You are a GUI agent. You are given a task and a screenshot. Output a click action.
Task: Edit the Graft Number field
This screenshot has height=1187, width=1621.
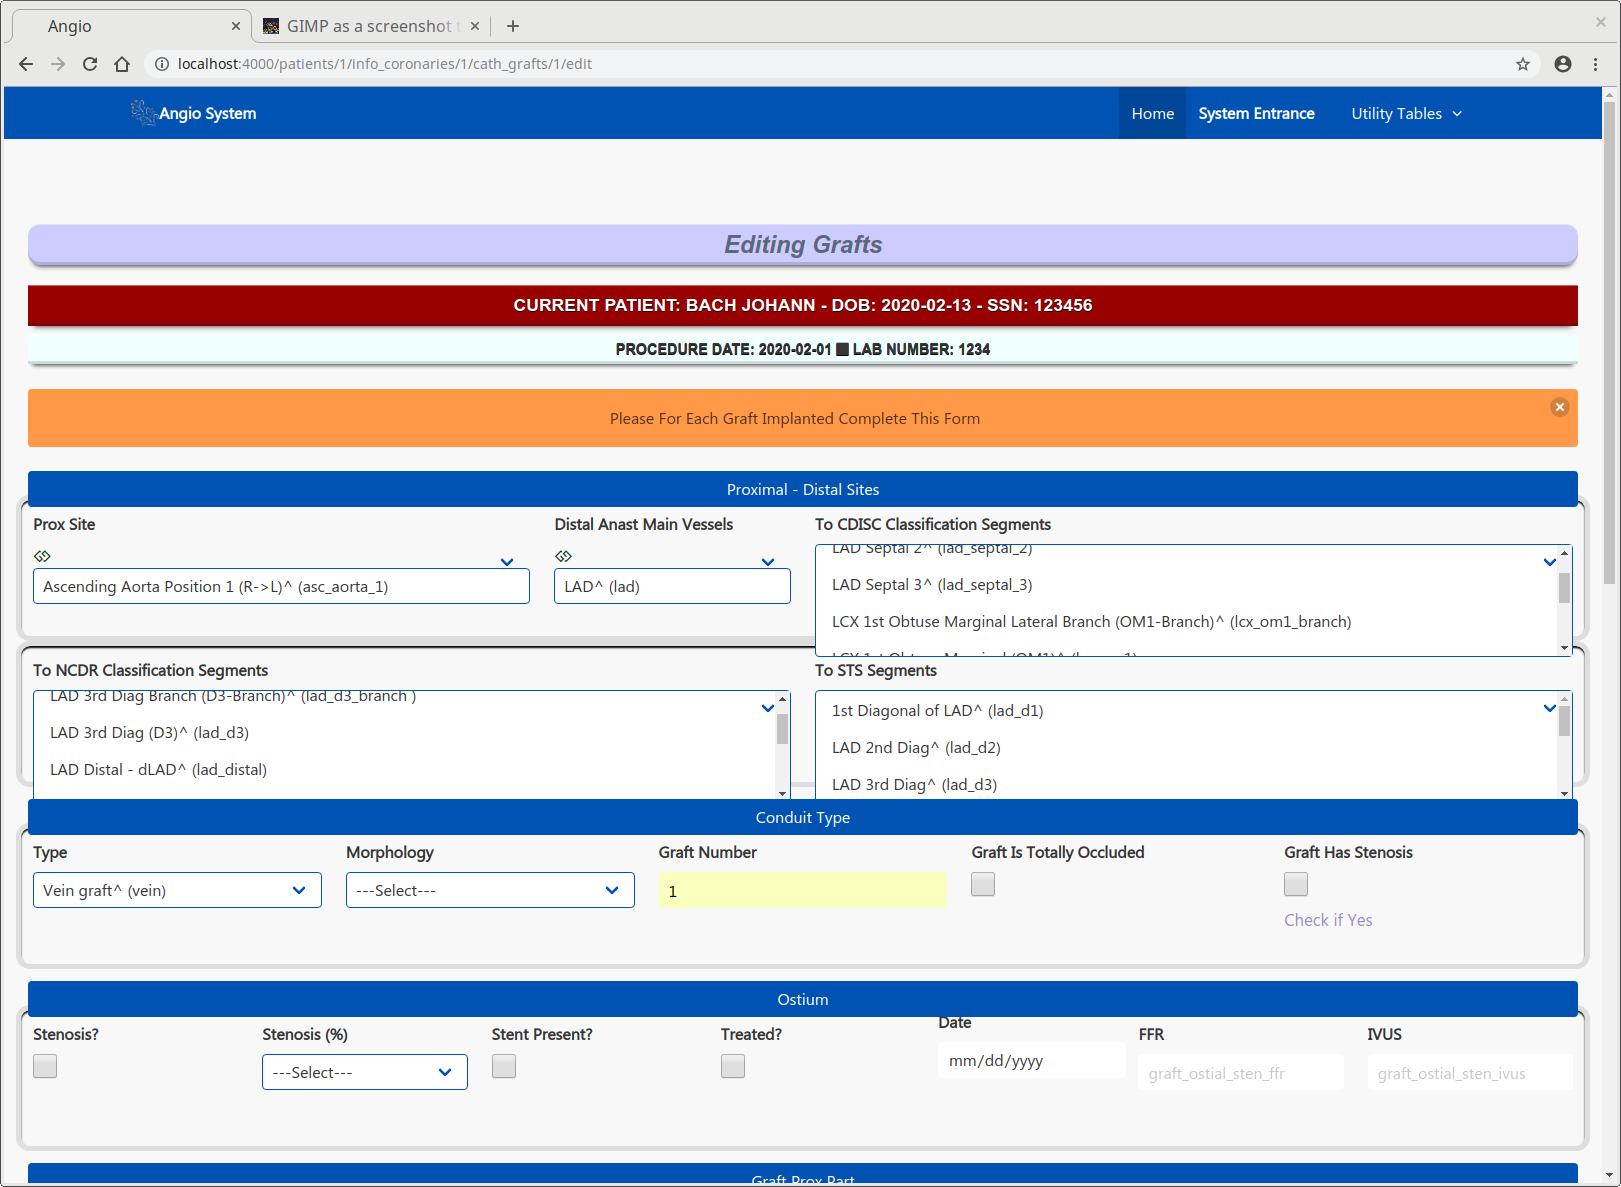click(x=802, y=890)
